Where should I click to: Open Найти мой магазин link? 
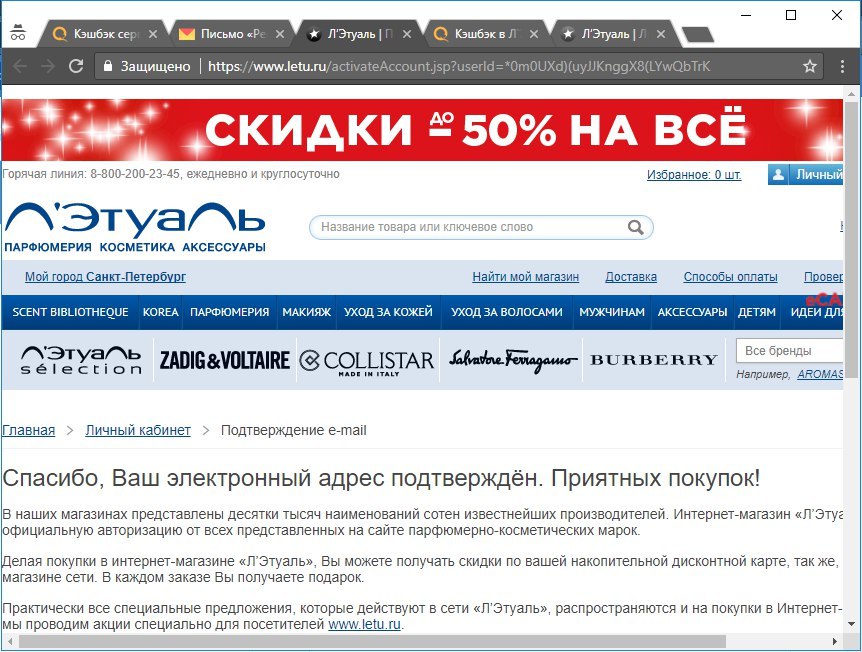point(526,277)
